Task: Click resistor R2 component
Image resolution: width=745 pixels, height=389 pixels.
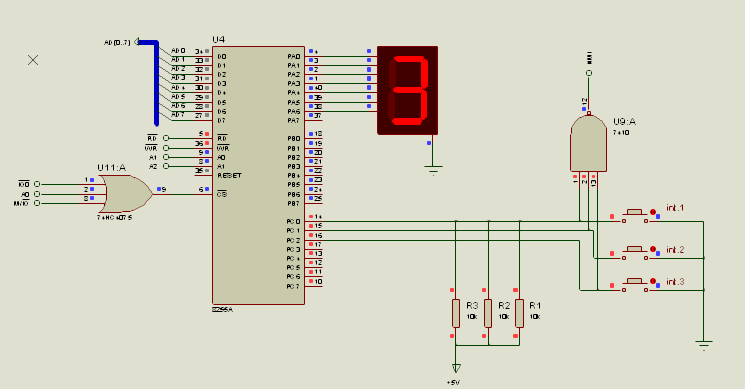Action: point(488,313)
